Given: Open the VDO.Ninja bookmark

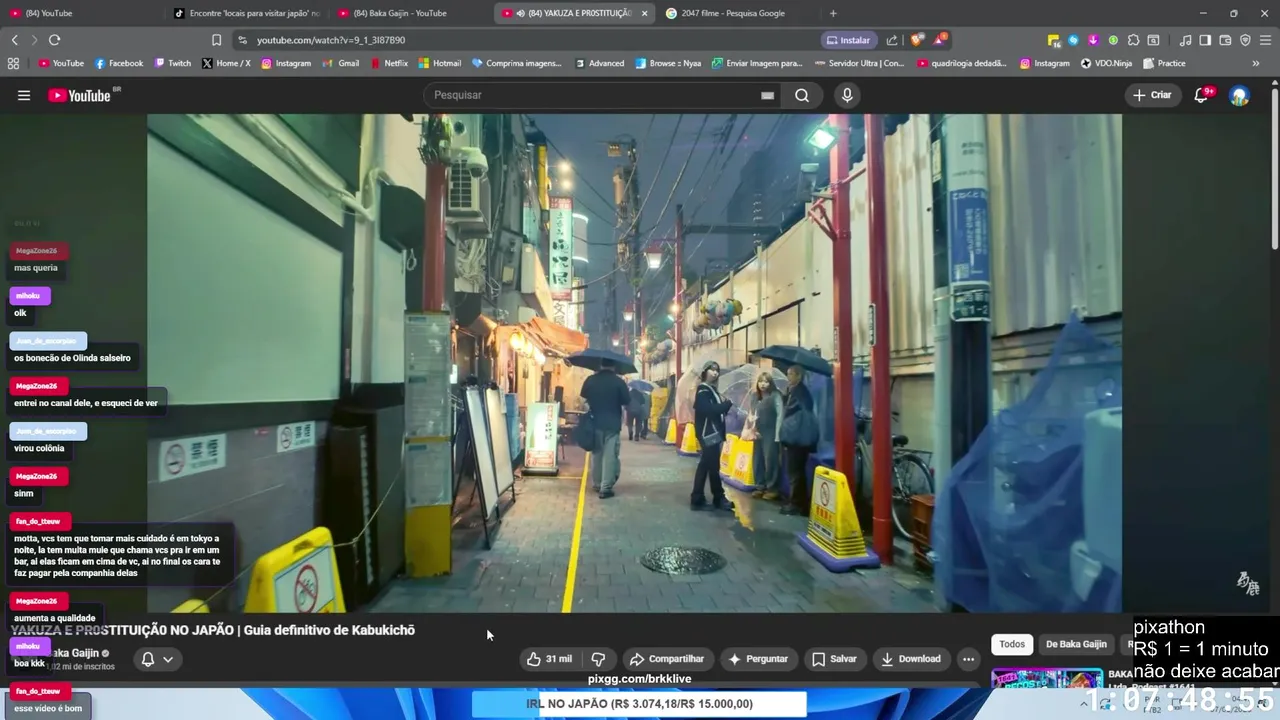Looking at the screenshot, I should [1106, 63].
